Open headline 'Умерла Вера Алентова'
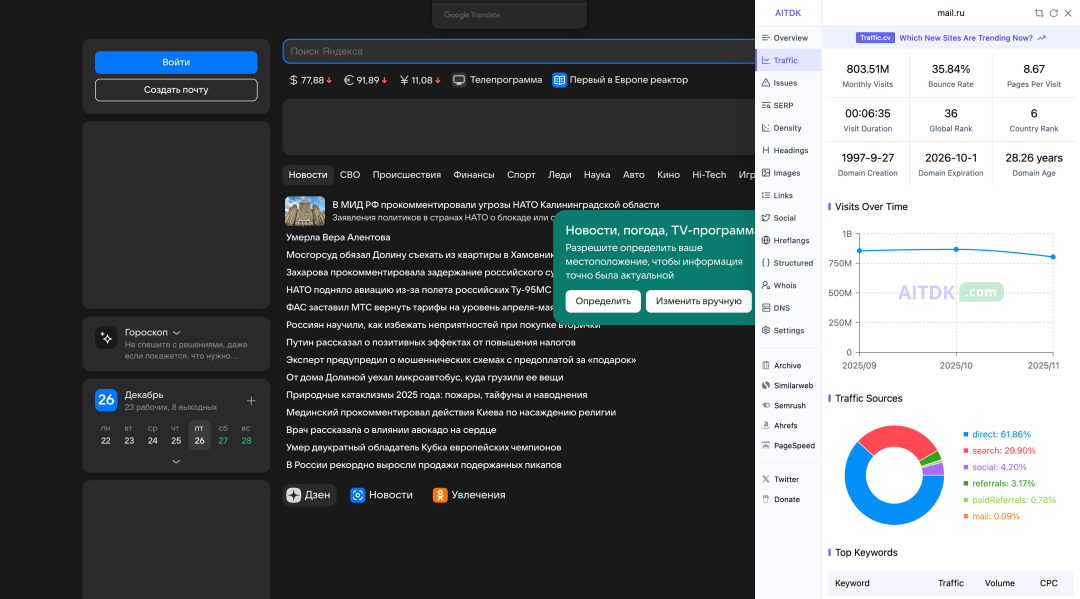This screenshot has height=599, width=1080. [x=338, y=237]
